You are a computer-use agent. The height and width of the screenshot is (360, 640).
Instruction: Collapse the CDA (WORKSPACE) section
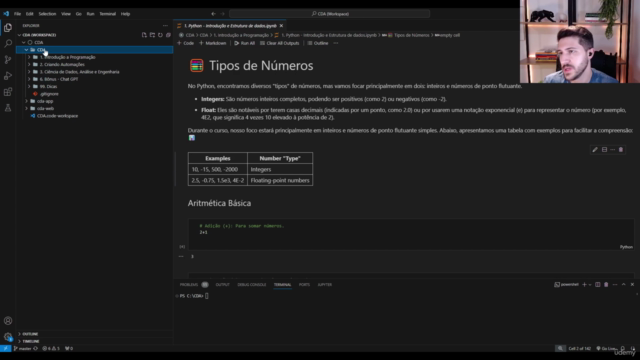20,35
